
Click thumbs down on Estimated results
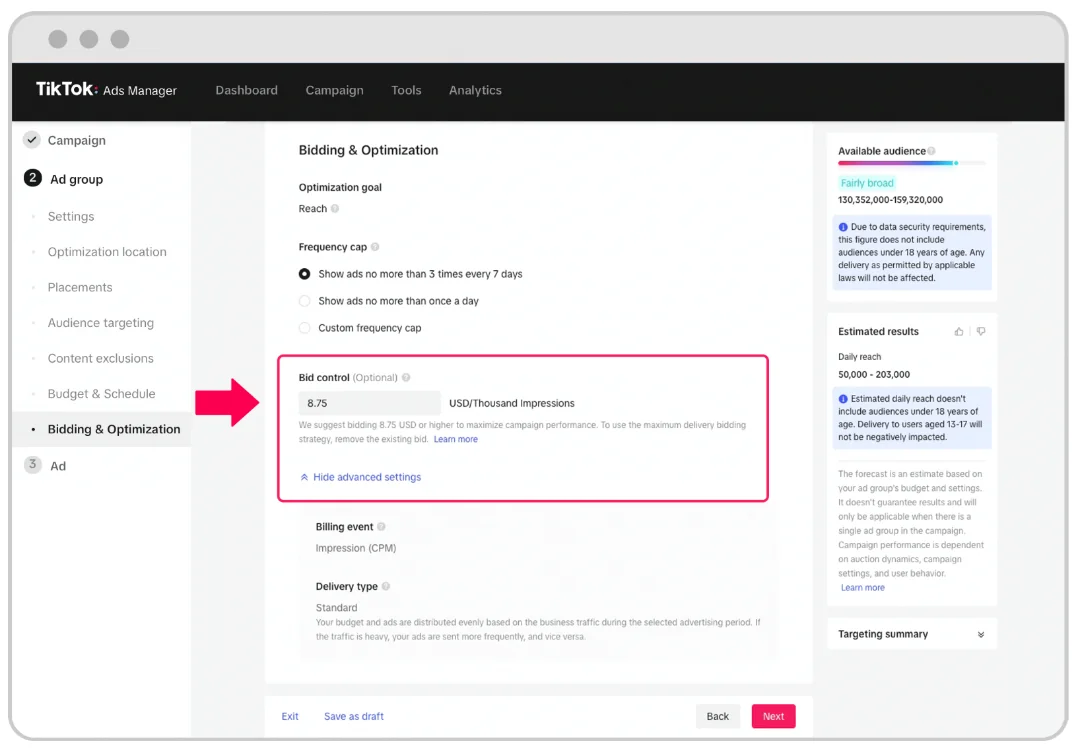tap(981, 331)
